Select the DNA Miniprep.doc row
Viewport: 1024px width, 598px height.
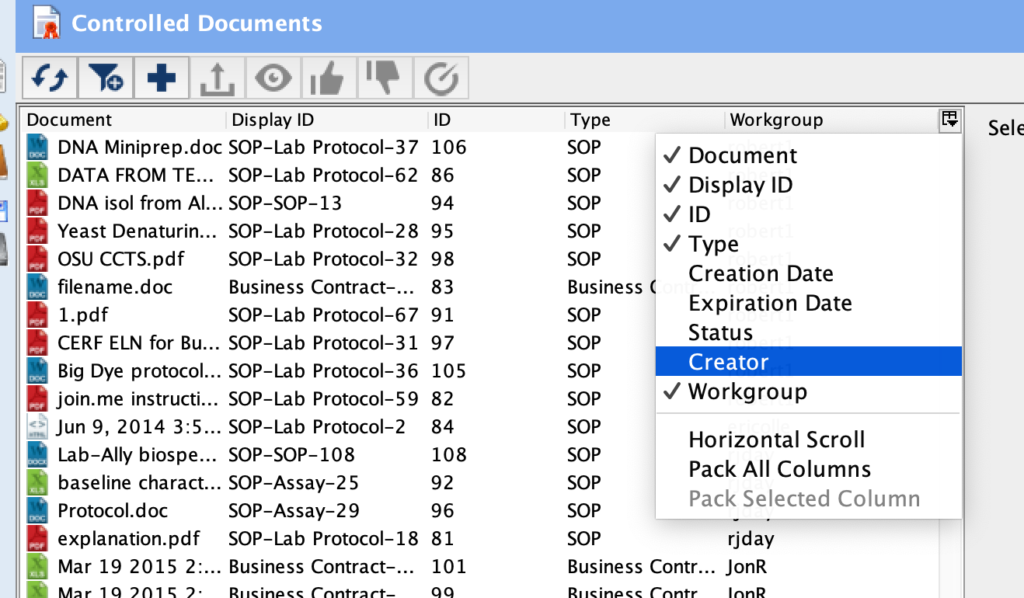click(x=139, y=147)
